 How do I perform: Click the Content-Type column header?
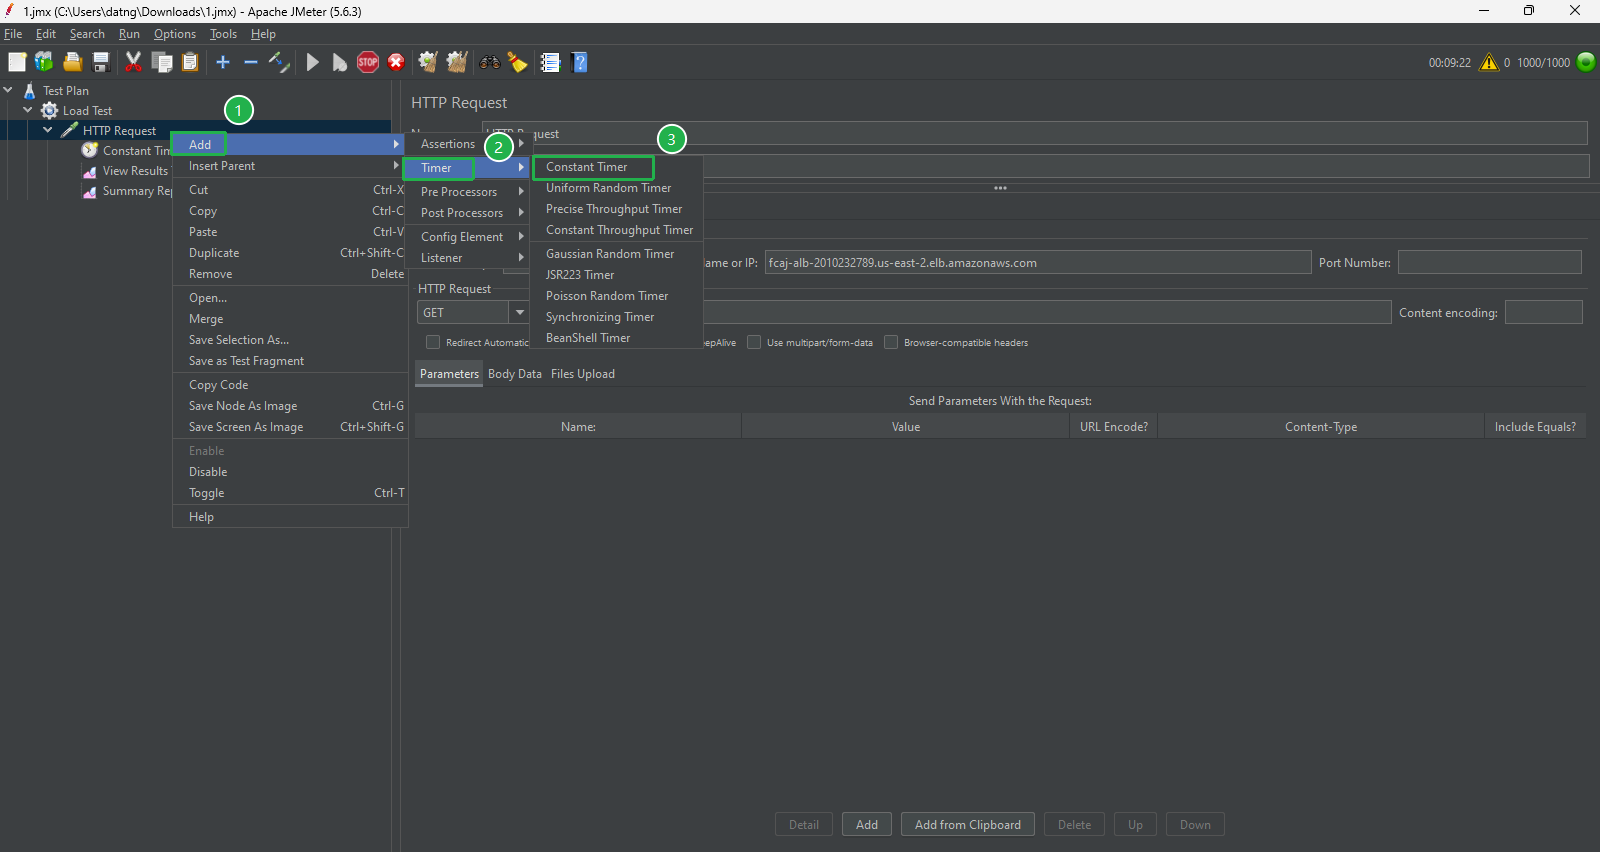coord(1321,427)
